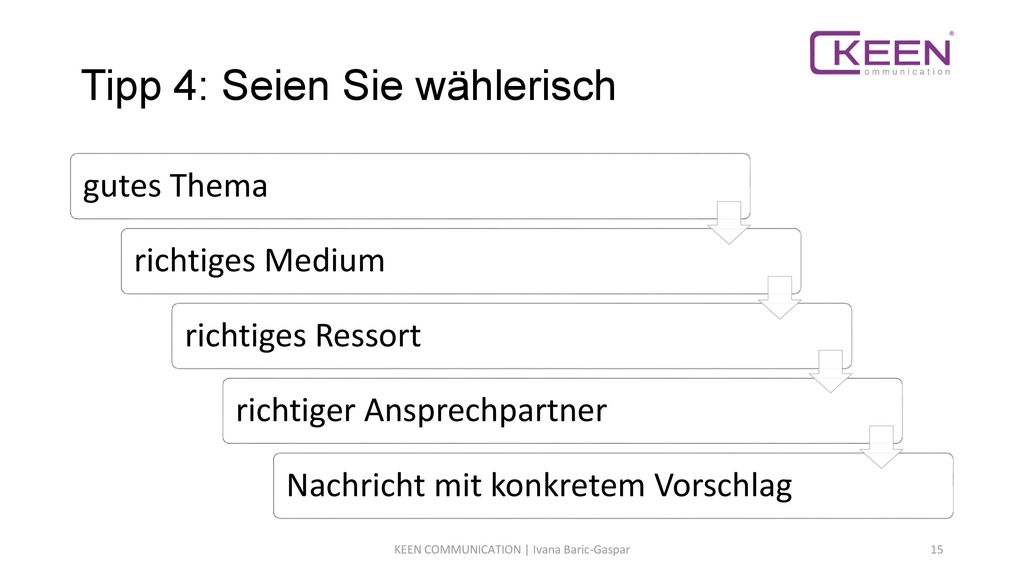Click 'KEEN COMMUNICATION' in the footer
The height and width of the screenshot is (576, 1024).
[457, 550]
